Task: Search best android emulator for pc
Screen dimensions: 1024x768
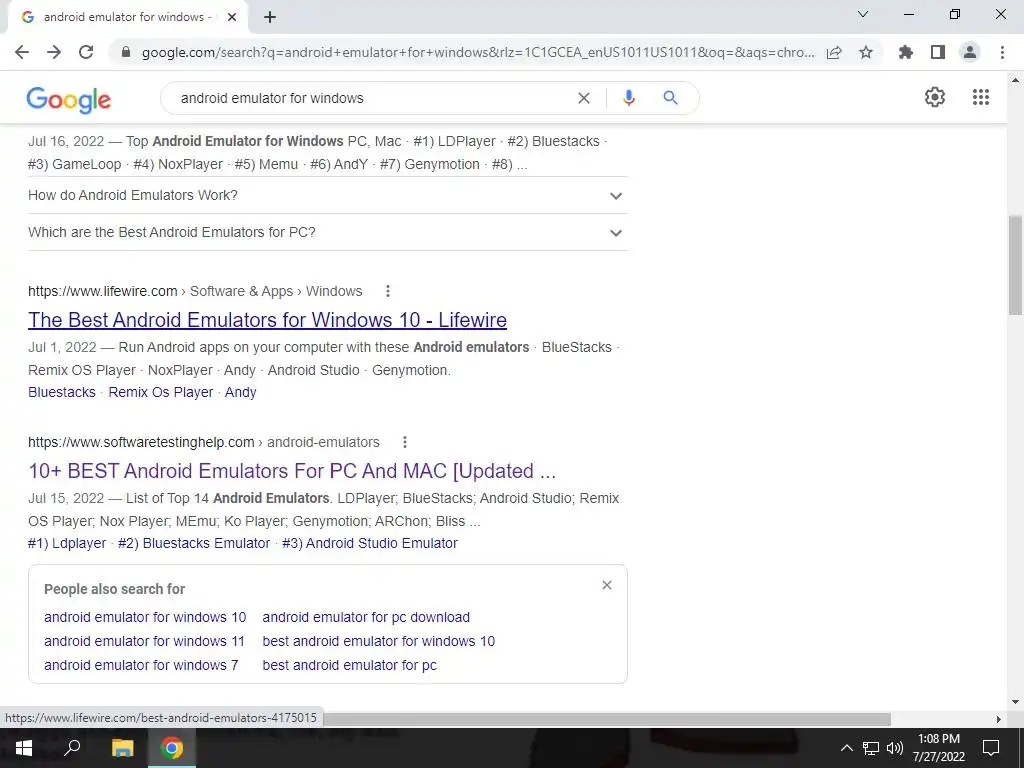Action: [x=349, y=665]
